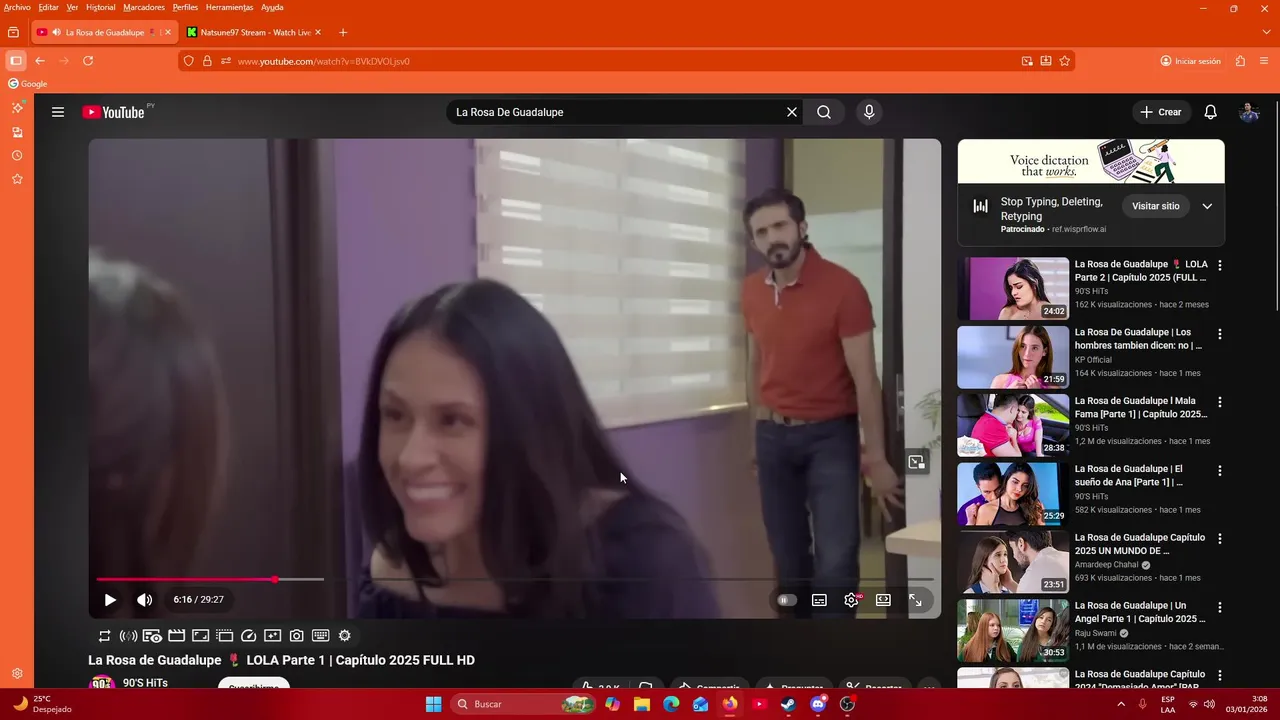The height and width of the screenshot is (720, 1280).
Task: Open the Un Angel Parte 1 title
Action: point(1140,612)
